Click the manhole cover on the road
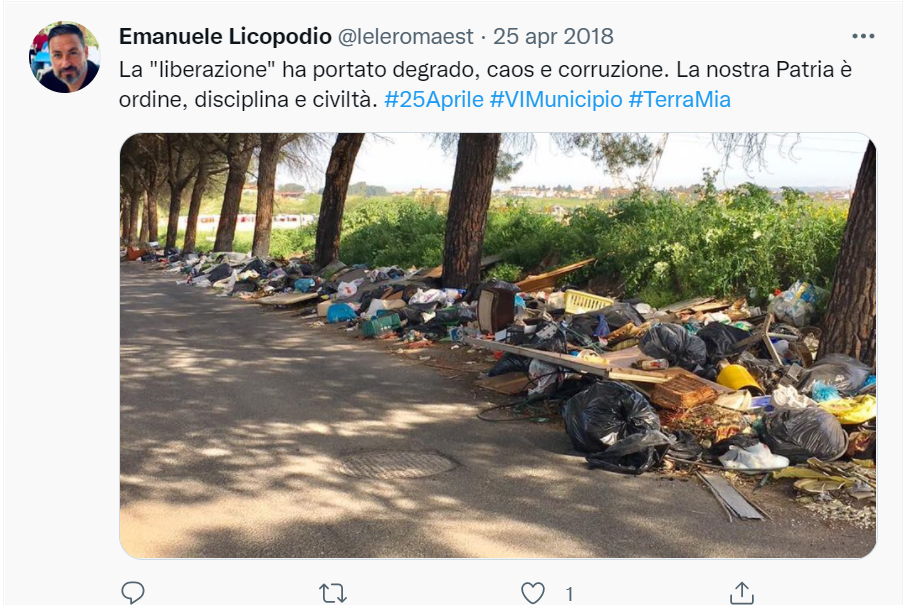This screenshot has height=605, width=905. (x=397, y=464)
